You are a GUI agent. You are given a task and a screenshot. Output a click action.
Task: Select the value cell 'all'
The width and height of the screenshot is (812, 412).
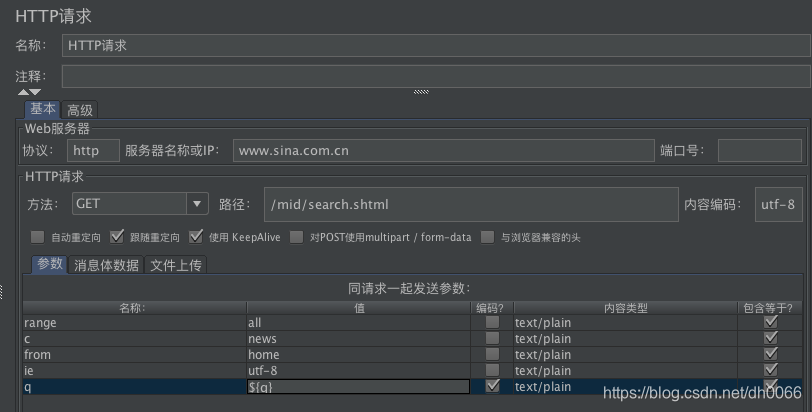pyautogui.click(x=359, y=322)
